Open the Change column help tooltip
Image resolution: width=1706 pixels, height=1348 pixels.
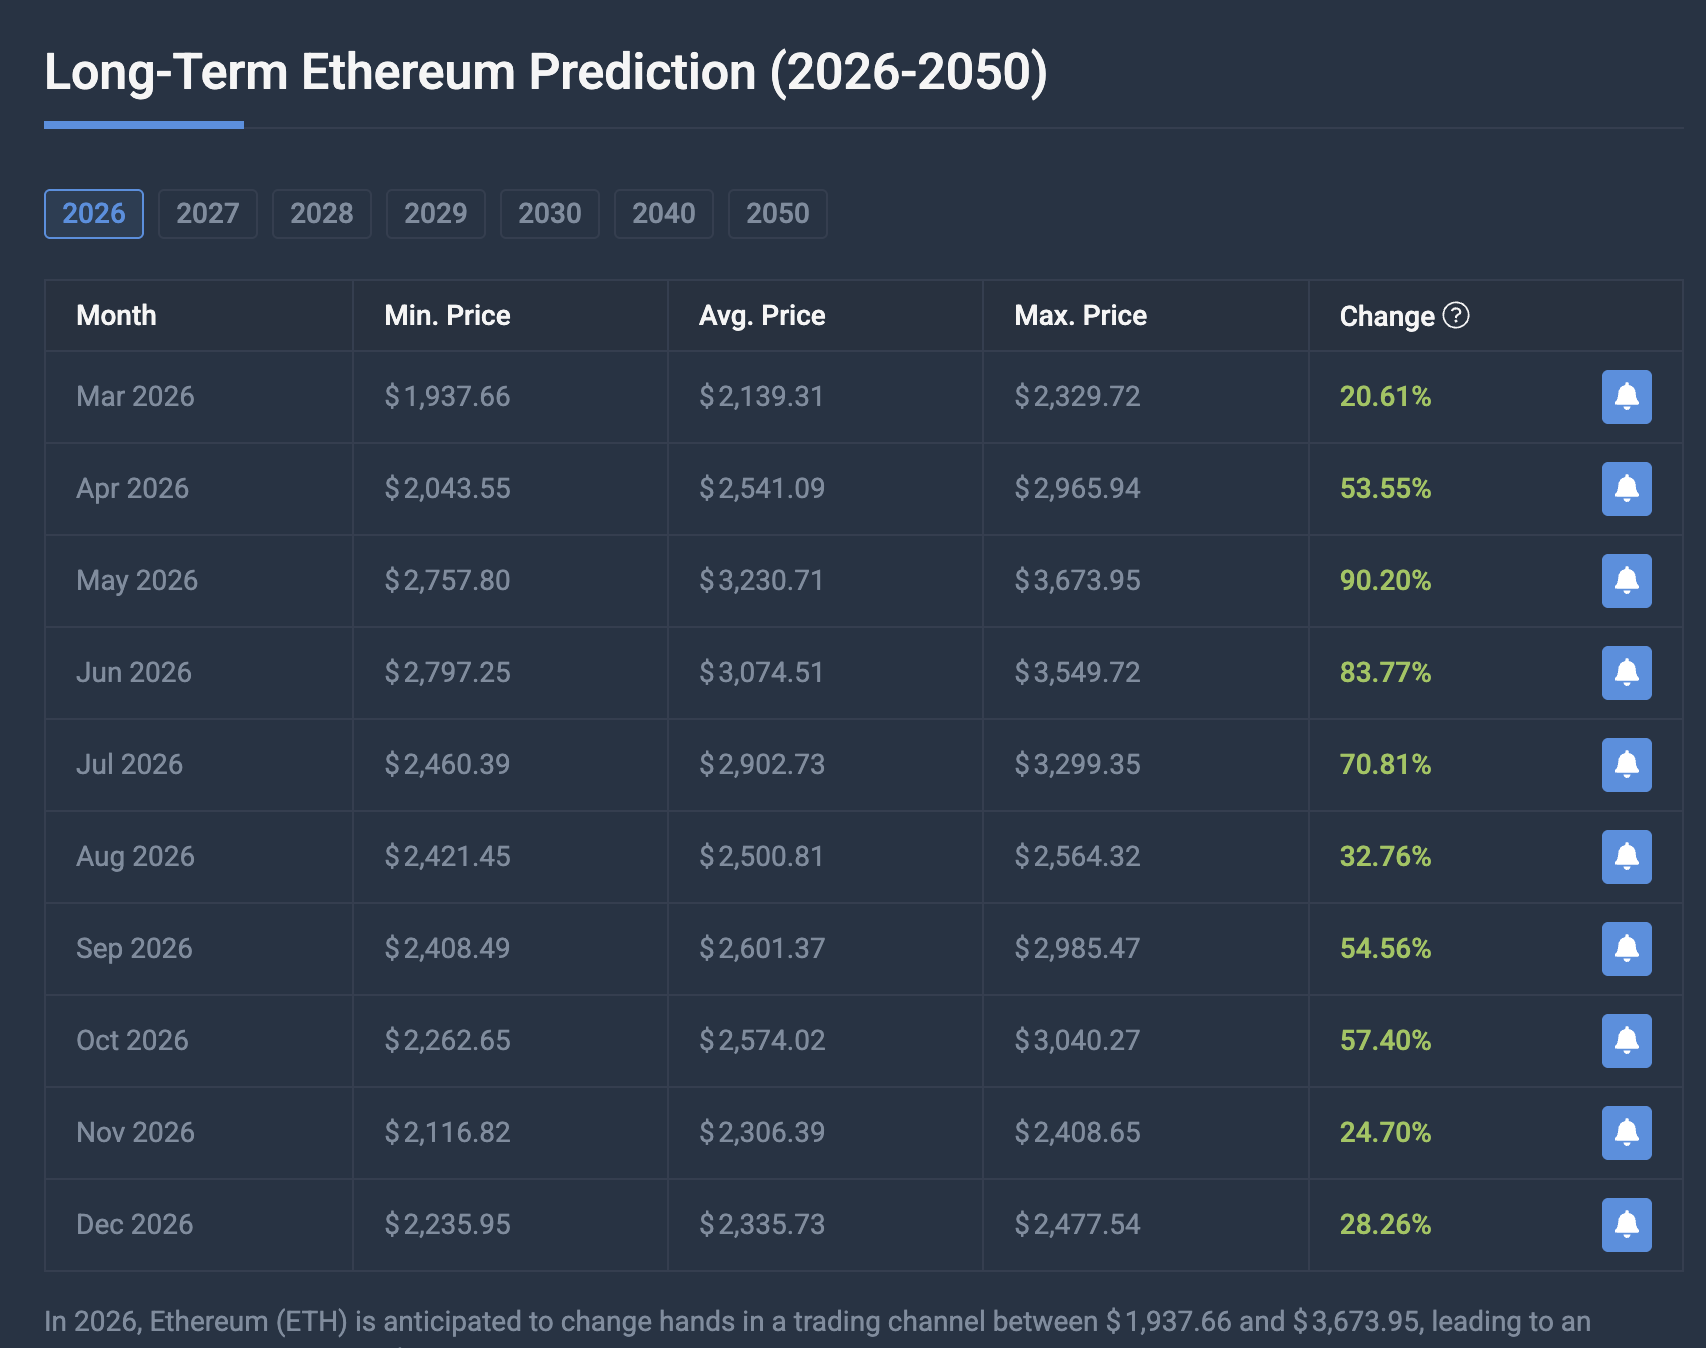click(x=1456, y=315)
